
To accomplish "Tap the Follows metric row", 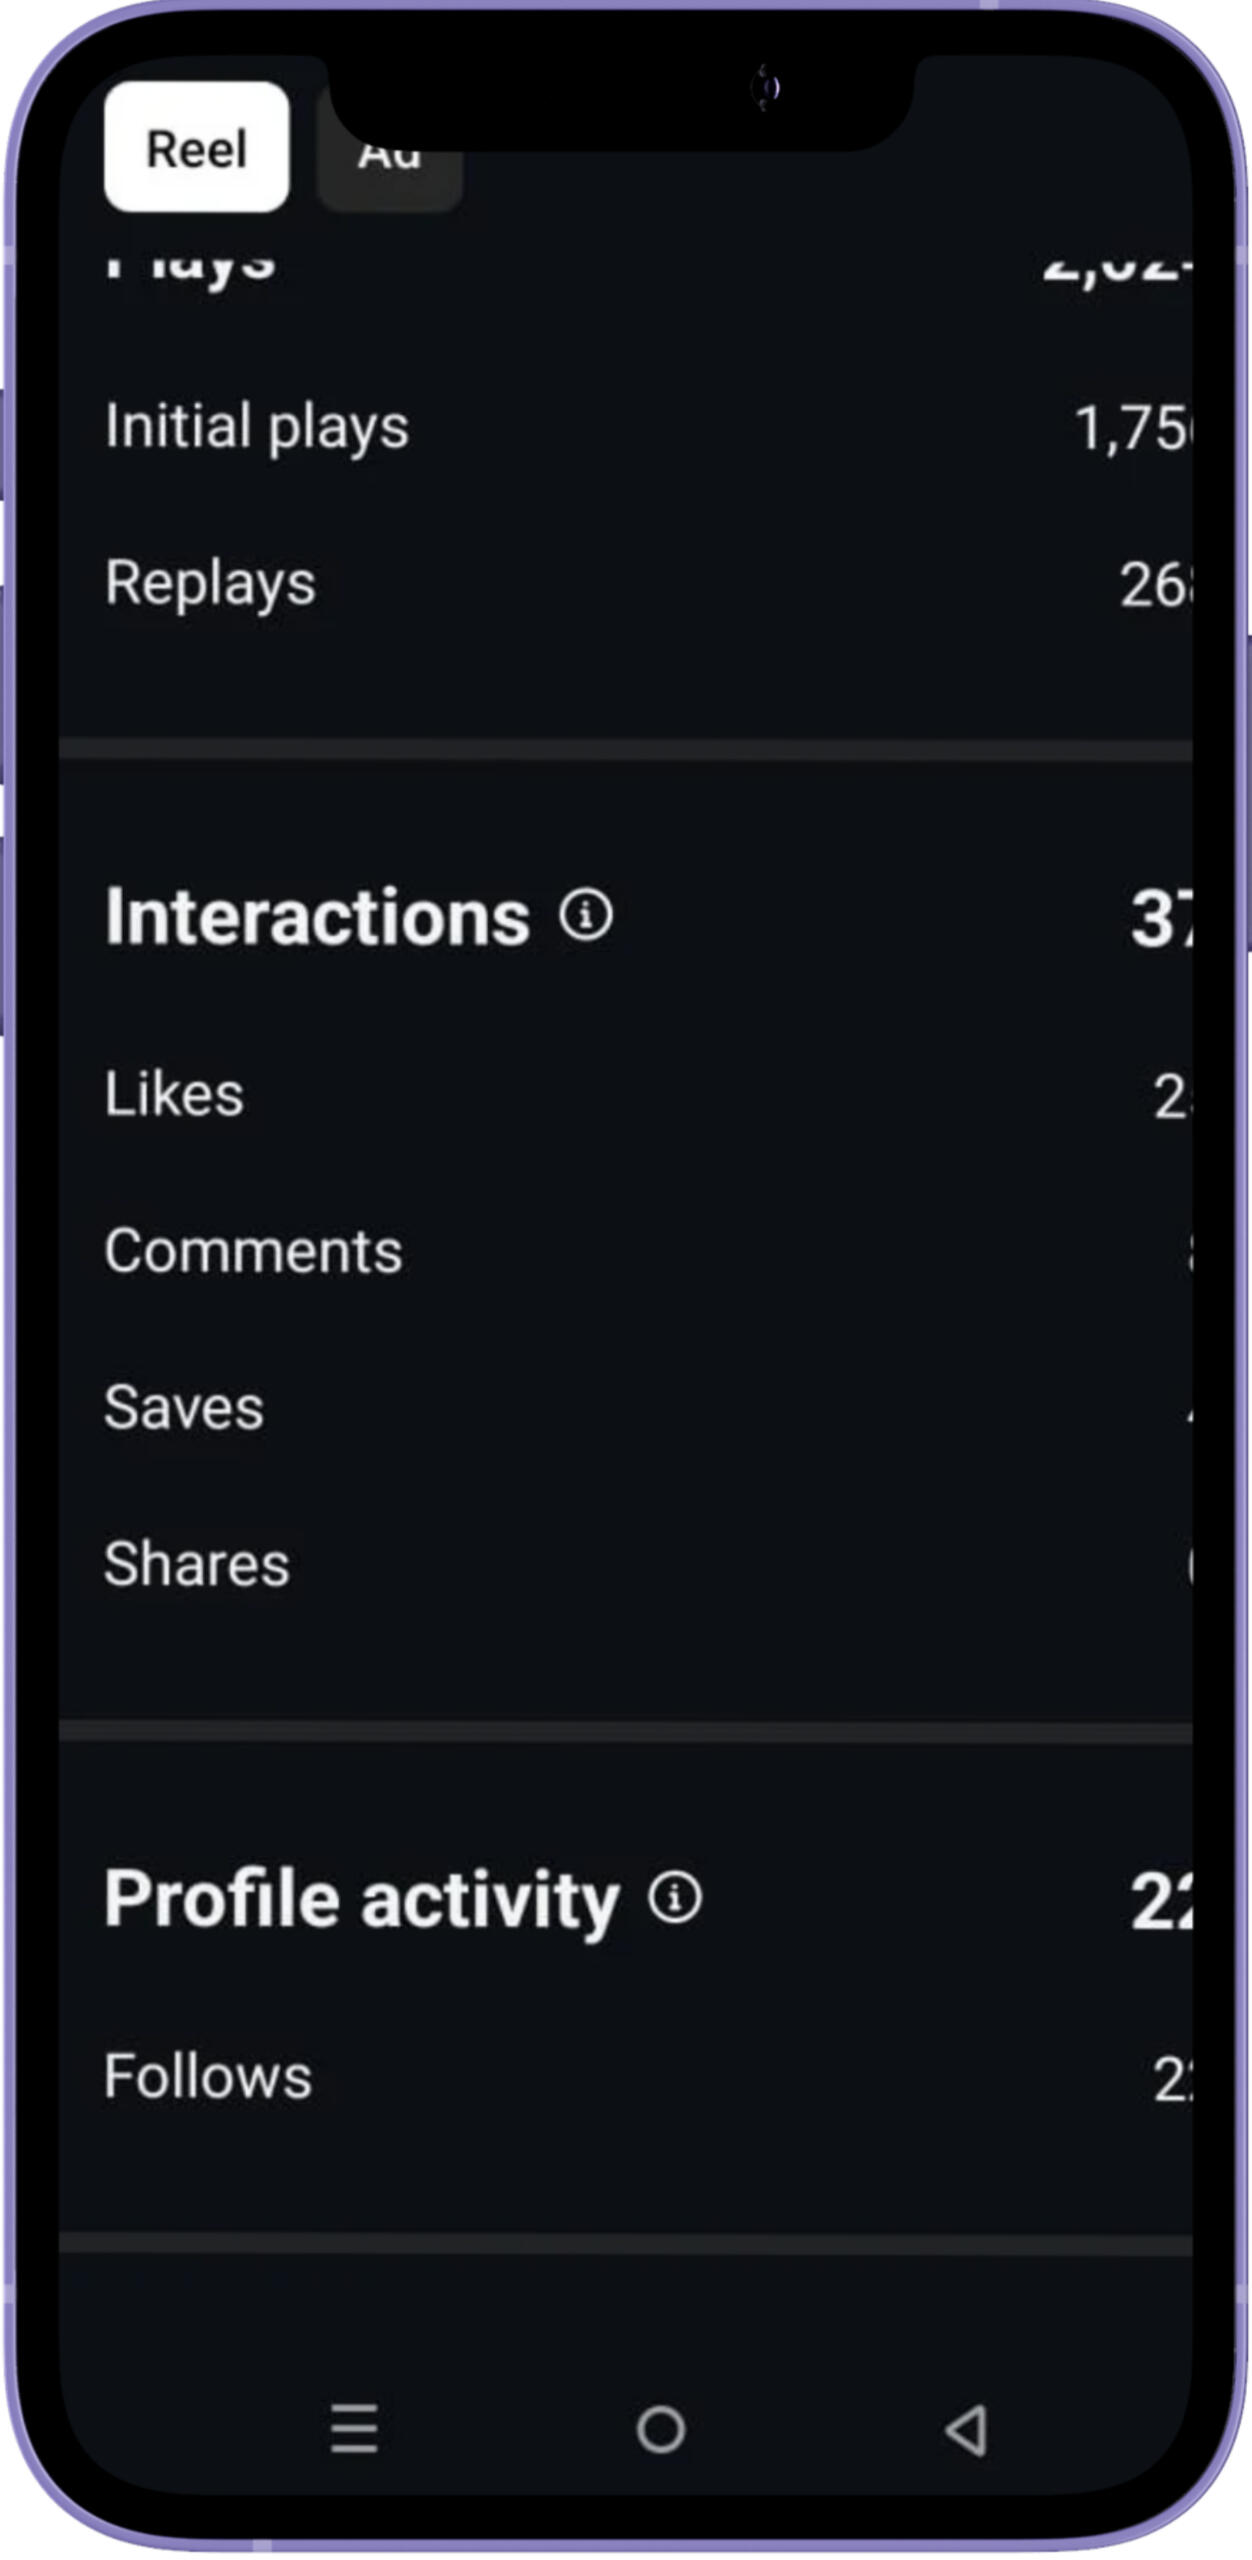I will click(626, 2077).
